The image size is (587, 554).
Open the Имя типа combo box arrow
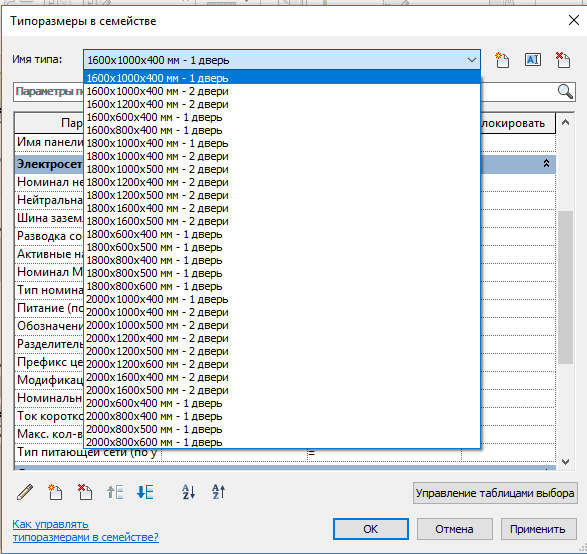pyautogui.click(x=472, y=60)
